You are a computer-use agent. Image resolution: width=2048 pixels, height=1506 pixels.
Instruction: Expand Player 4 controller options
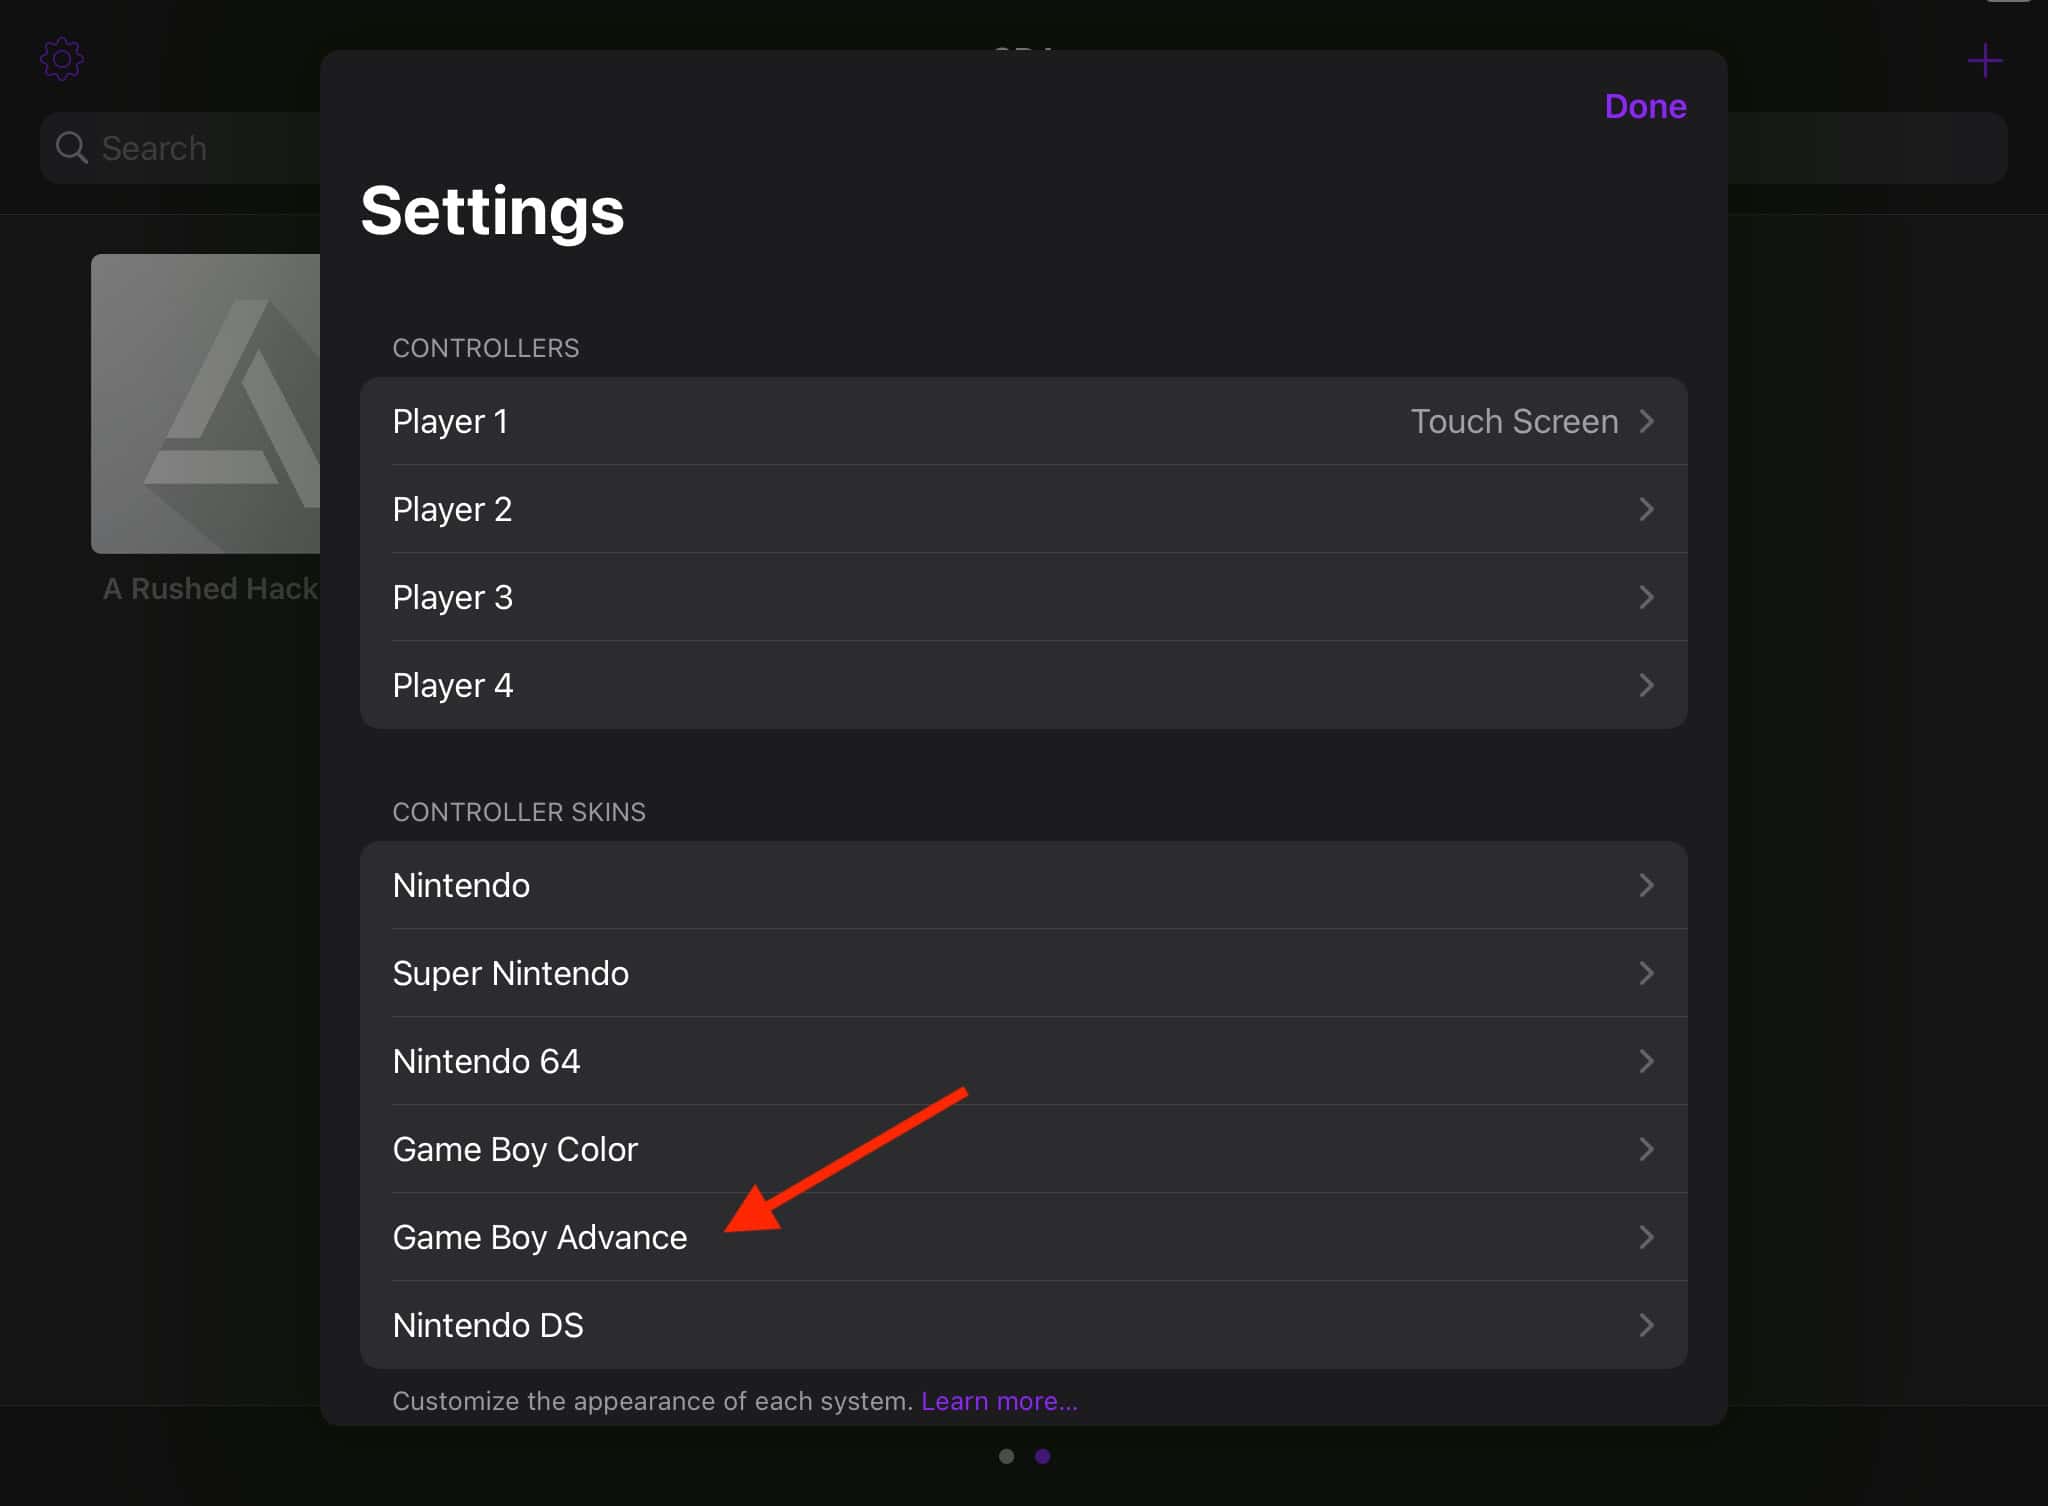coord(1022,684)
